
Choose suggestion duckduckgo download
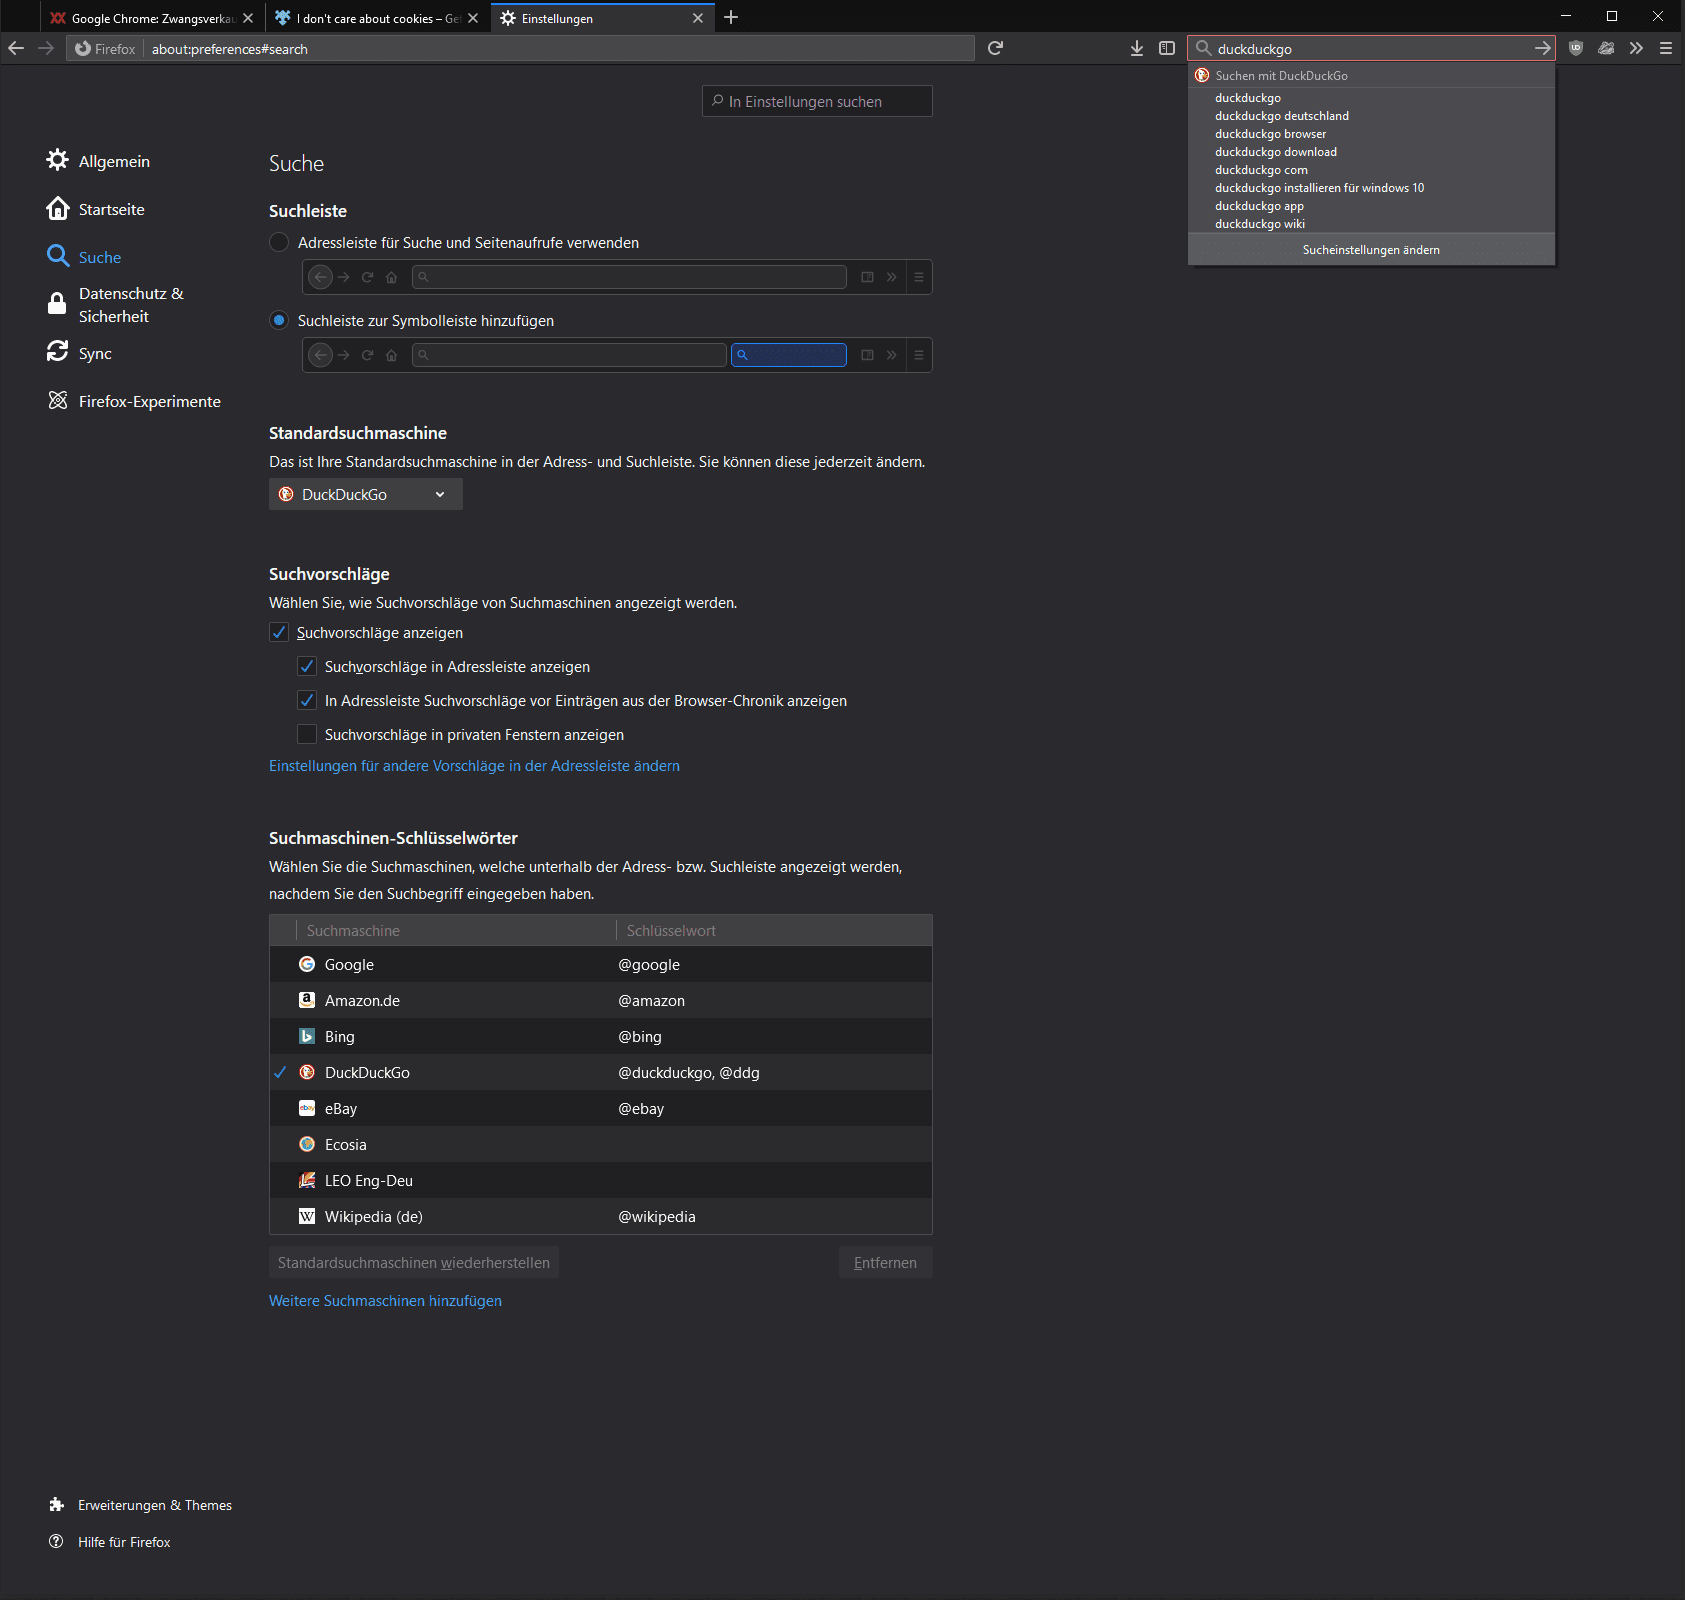point(1371,152)
